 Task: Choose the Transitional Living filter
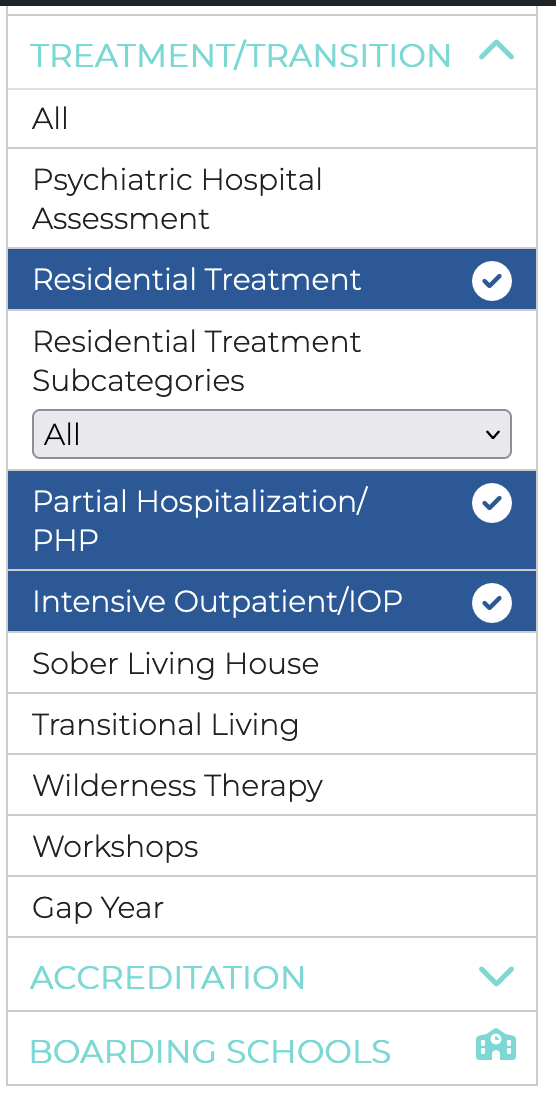[x=272, y=724]
